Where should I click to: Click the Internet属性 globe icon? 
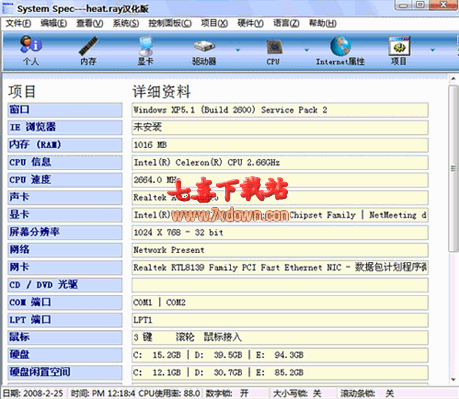point(340,50)
